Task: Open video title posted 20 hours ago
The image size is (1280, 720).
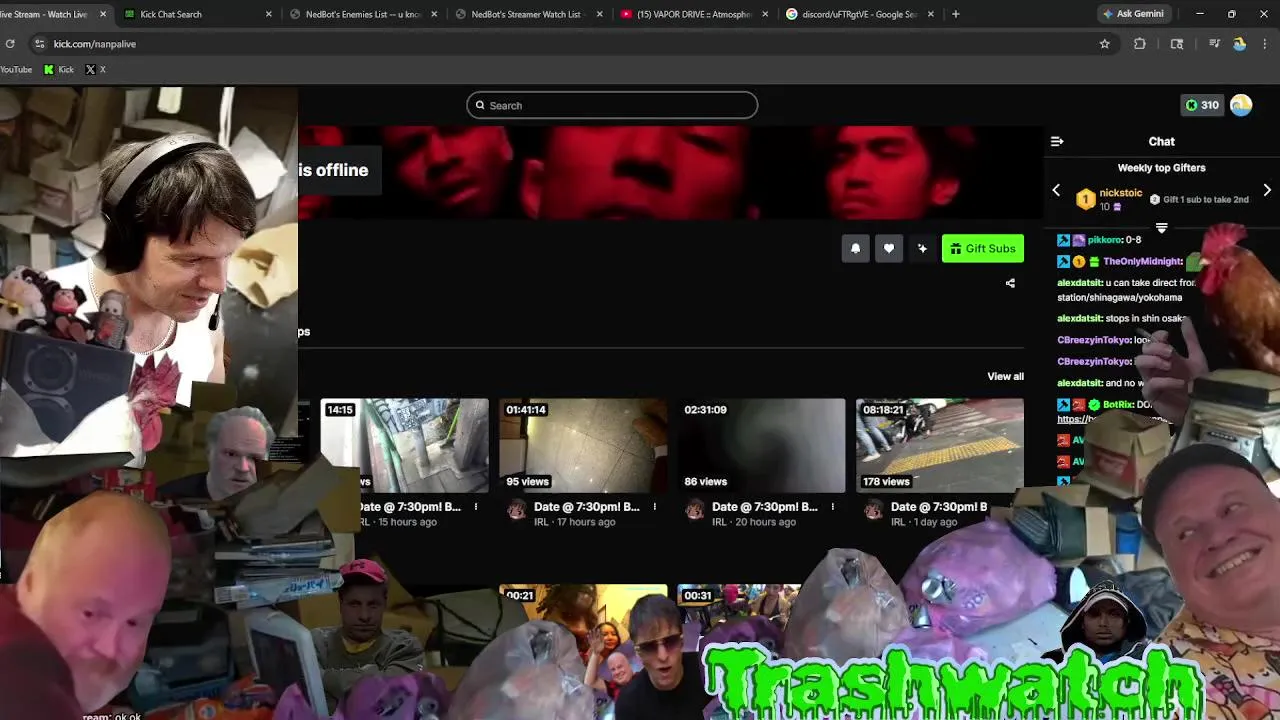Action: pyautogui.click(x=764, y=507)
